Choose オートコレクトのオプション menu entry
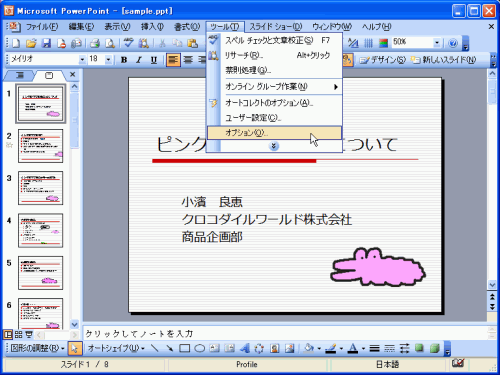500x375 pixels. [274, 103]
